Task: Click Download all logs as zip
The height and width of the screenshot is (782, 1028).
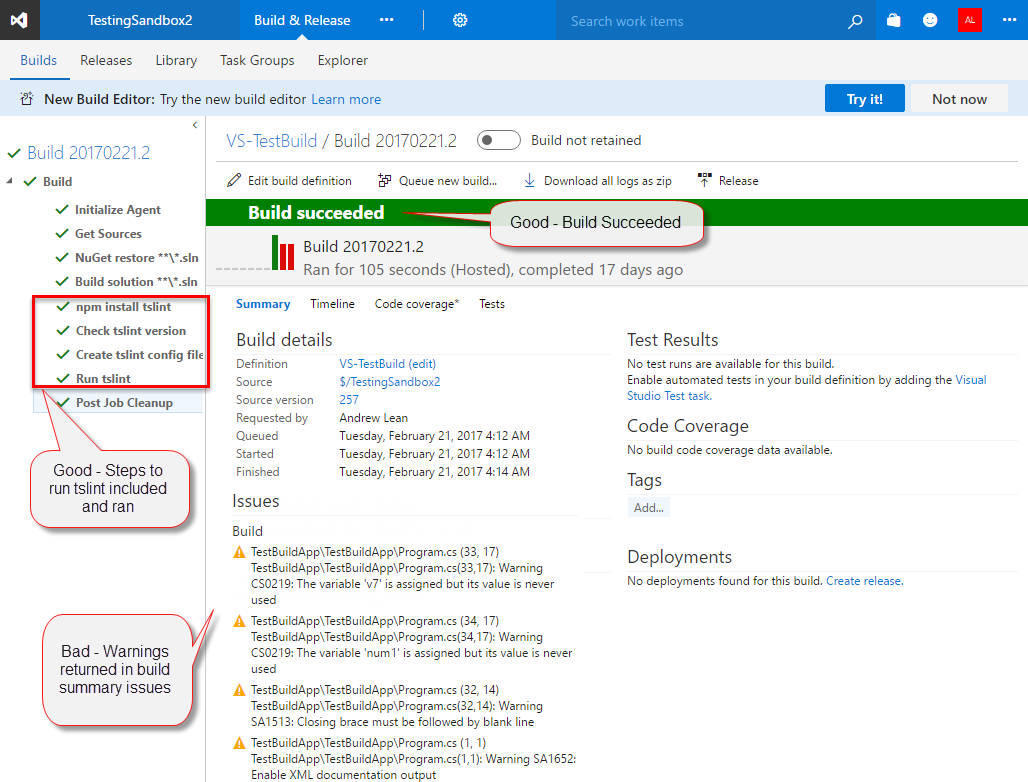Action: pos(598,181)
